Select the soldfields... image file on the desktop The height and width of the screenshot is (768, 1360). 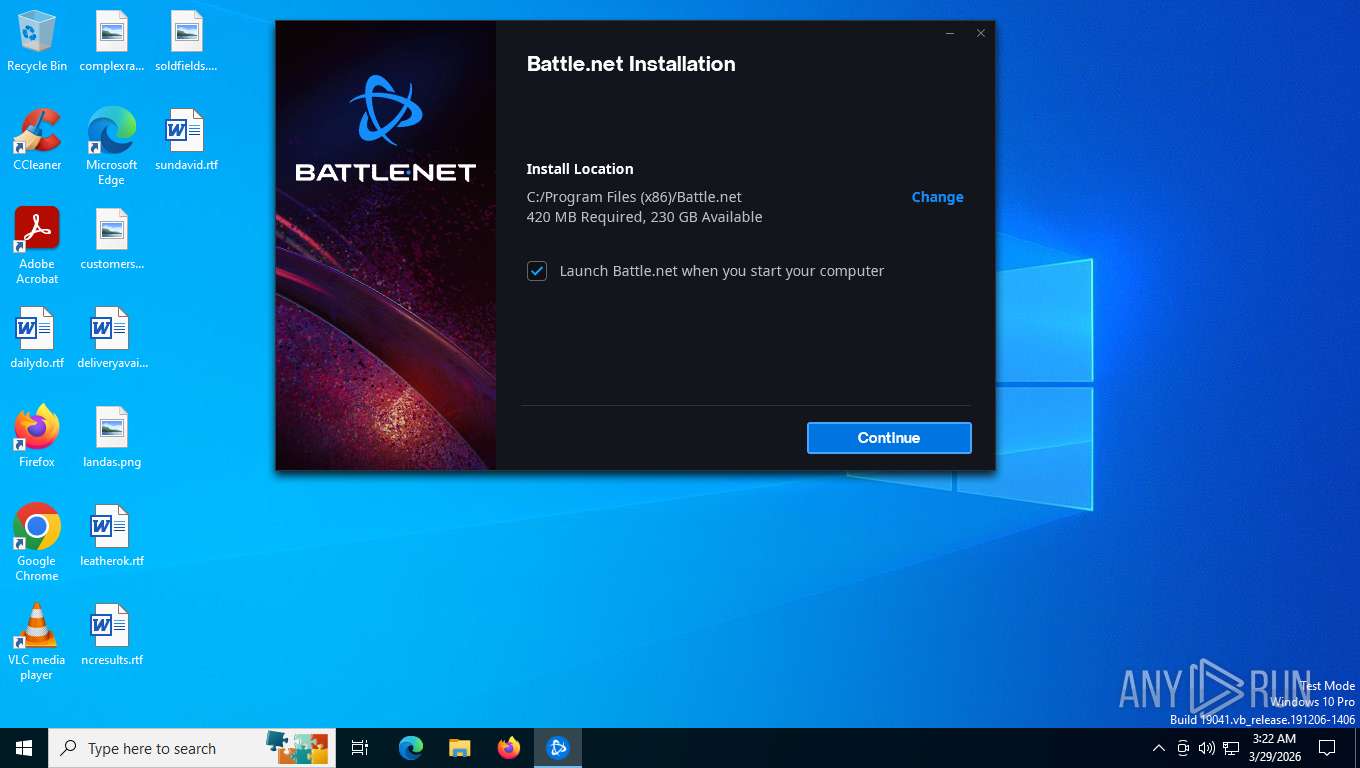pyautogui.click(x=186, y=41)
